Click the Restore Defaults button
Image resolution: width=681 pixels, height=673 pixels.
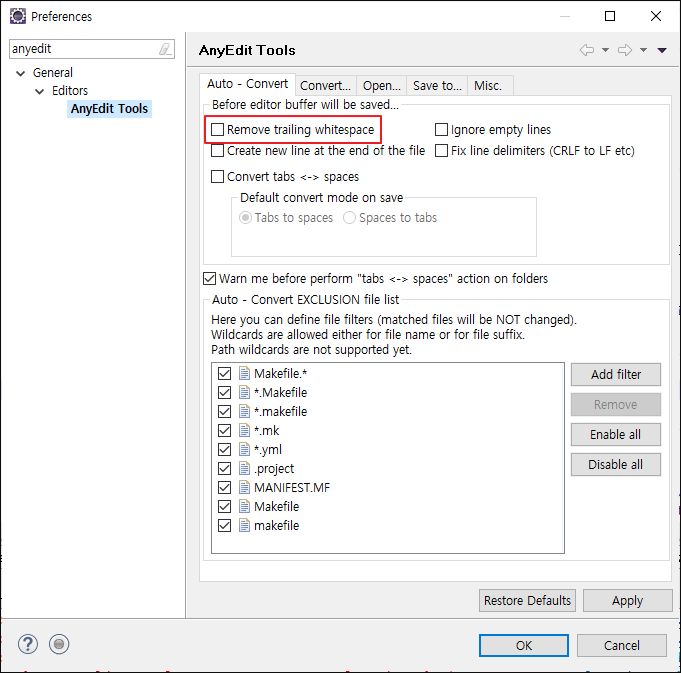click(x=527, y=600)
